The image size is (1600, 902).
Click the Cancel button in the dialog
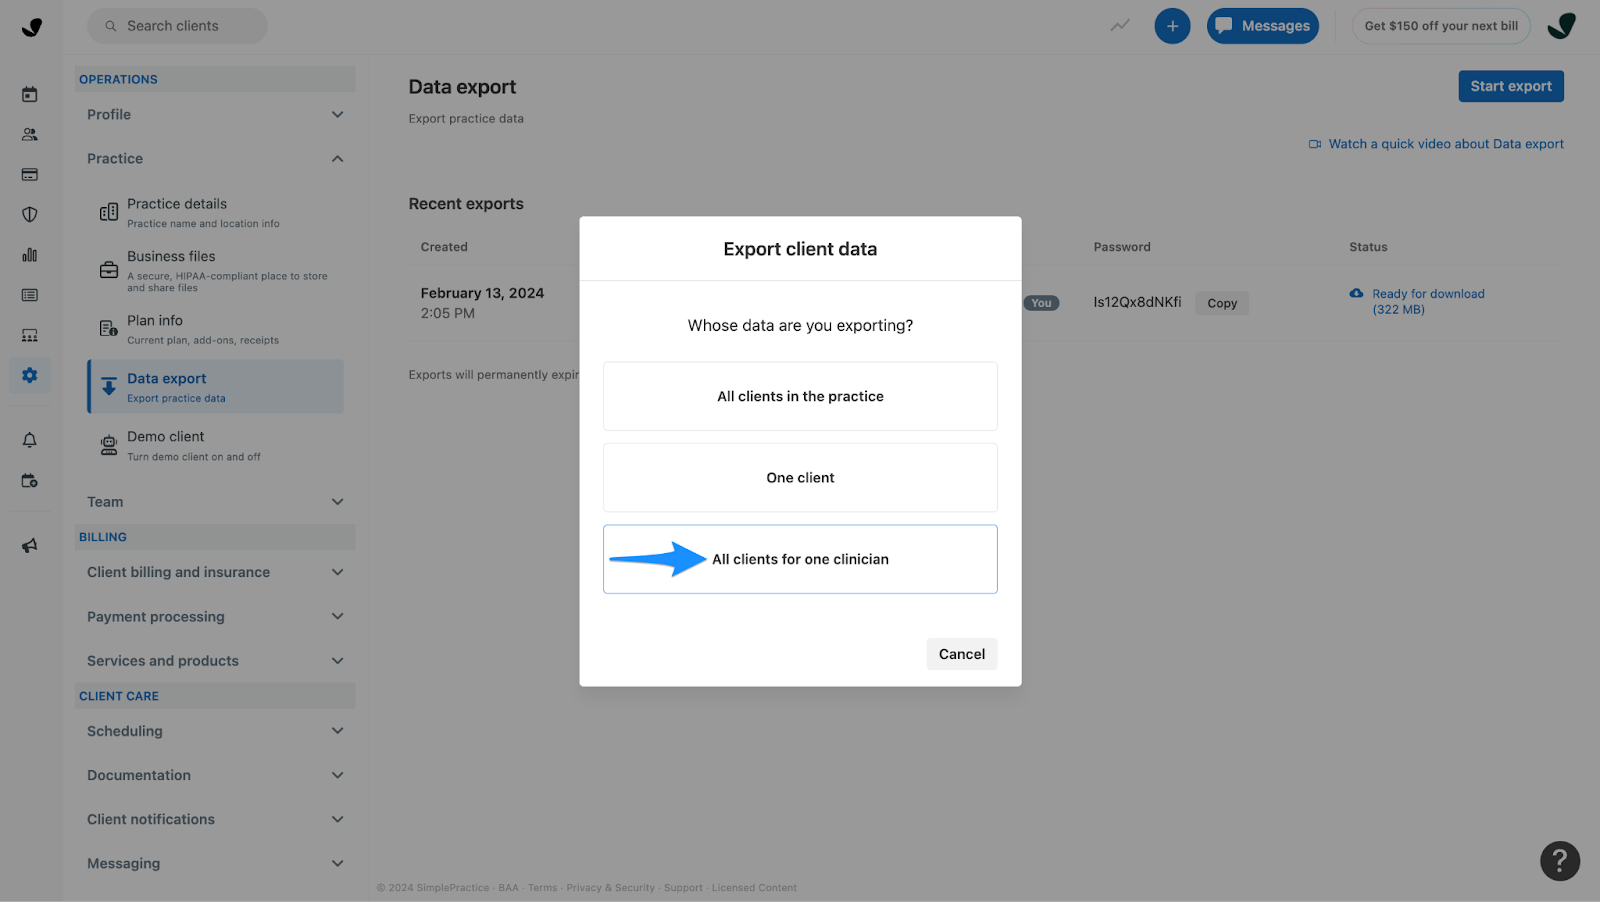click(x=960, y=653)
